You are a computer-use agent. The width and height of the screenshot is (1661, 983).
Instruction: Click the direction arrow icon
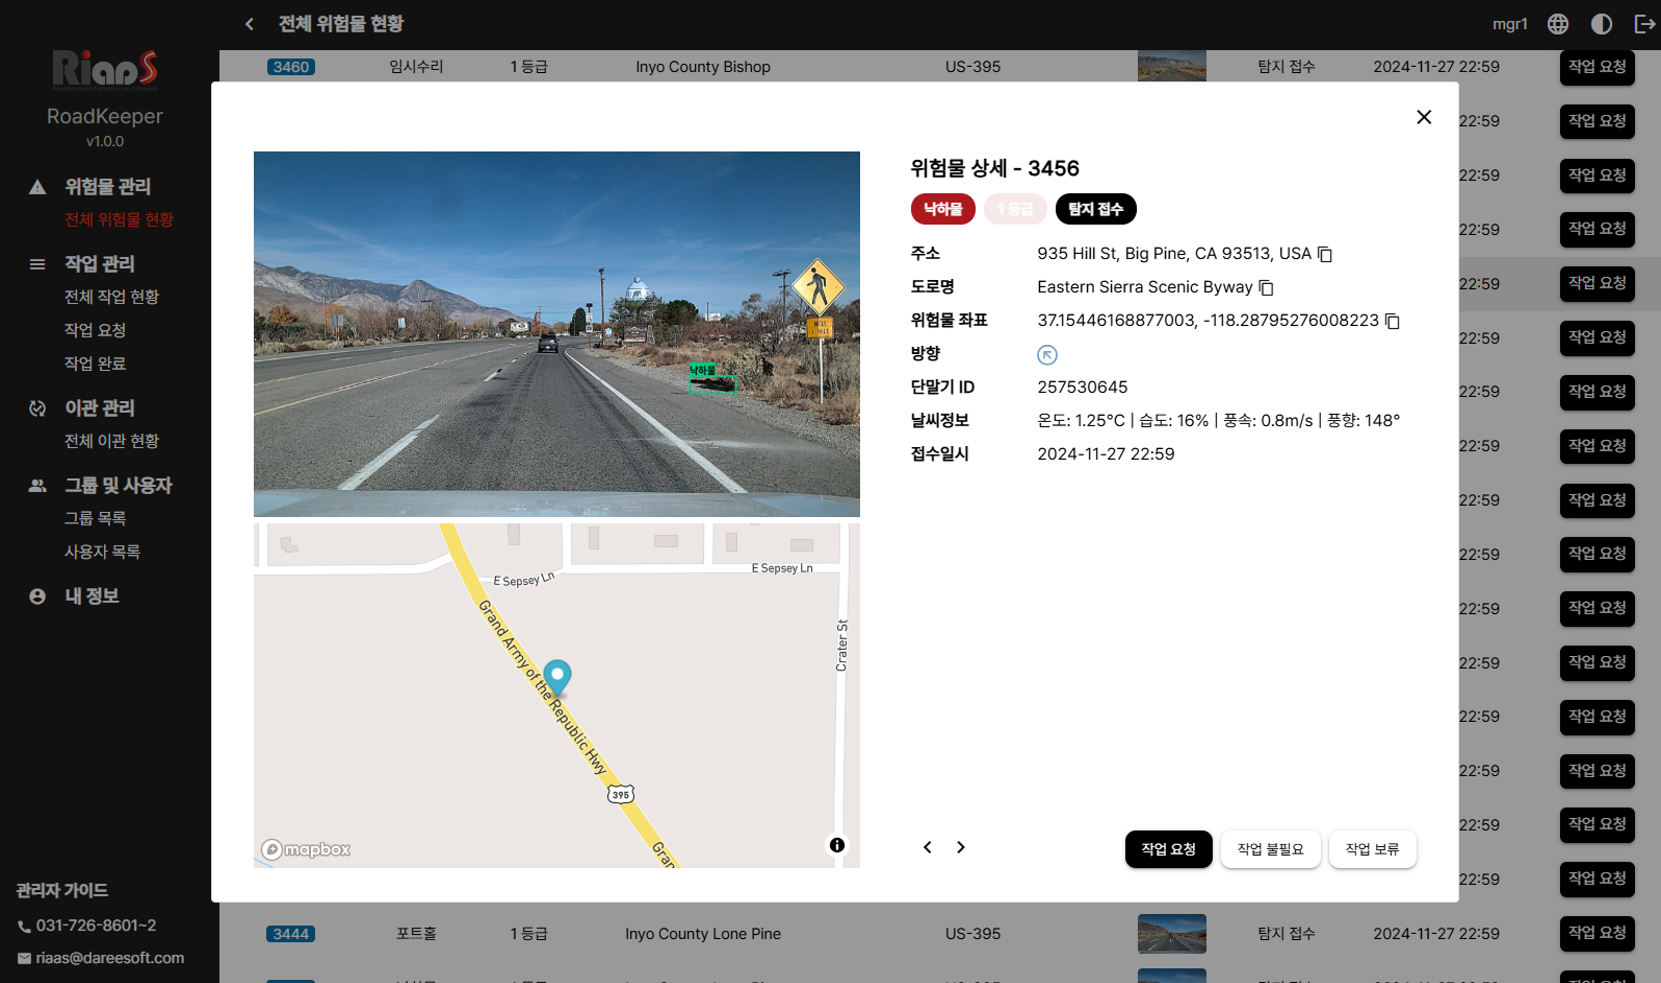1047,355
